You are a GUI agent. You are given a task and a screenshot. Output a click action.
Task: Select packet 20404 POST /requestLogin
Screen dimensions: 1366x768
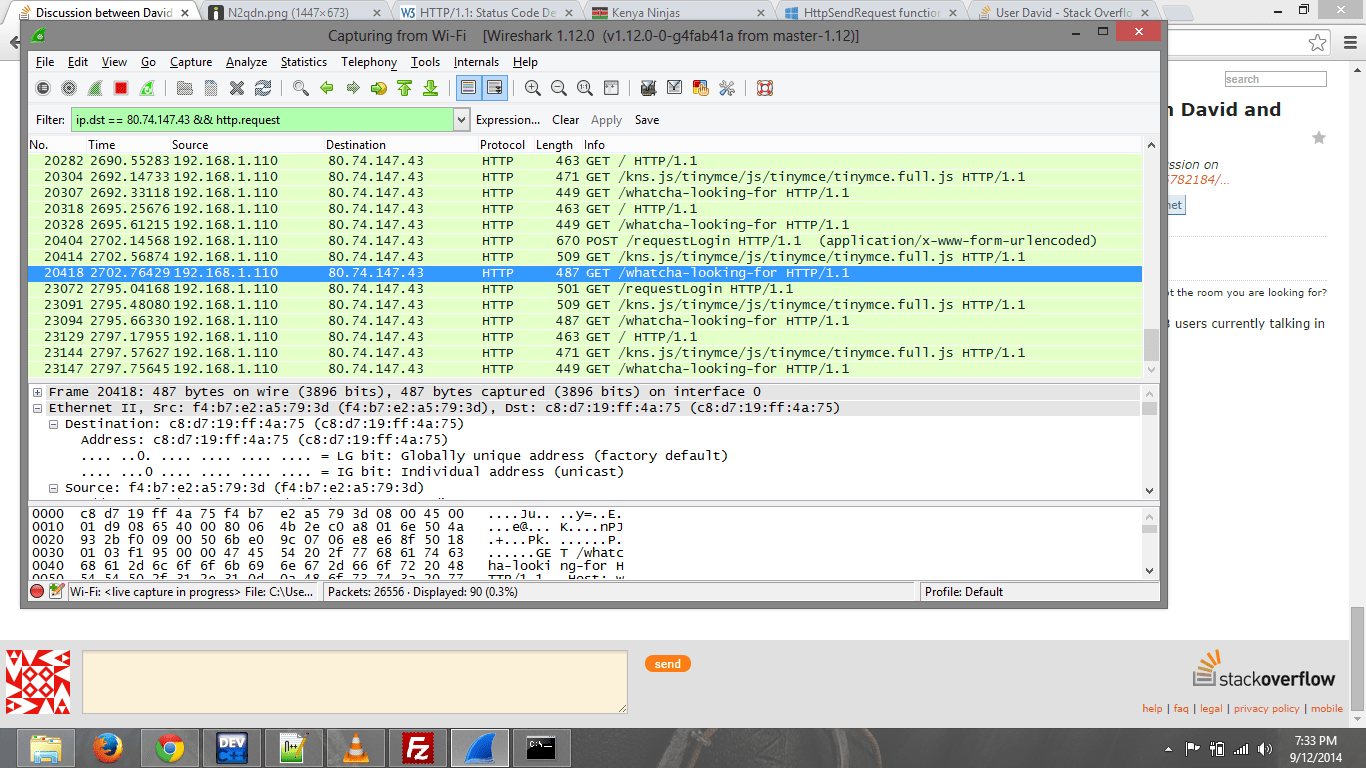(585, 241)
